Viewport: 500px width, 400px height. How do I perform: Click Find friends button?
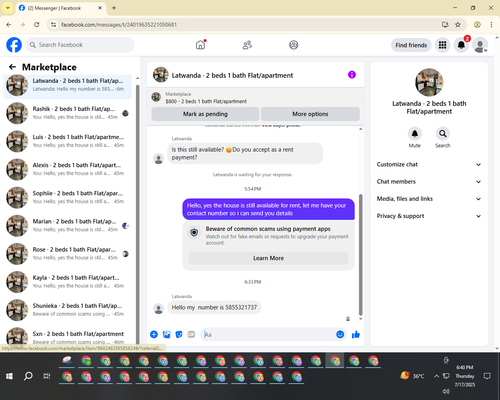[x=411, y=45]
